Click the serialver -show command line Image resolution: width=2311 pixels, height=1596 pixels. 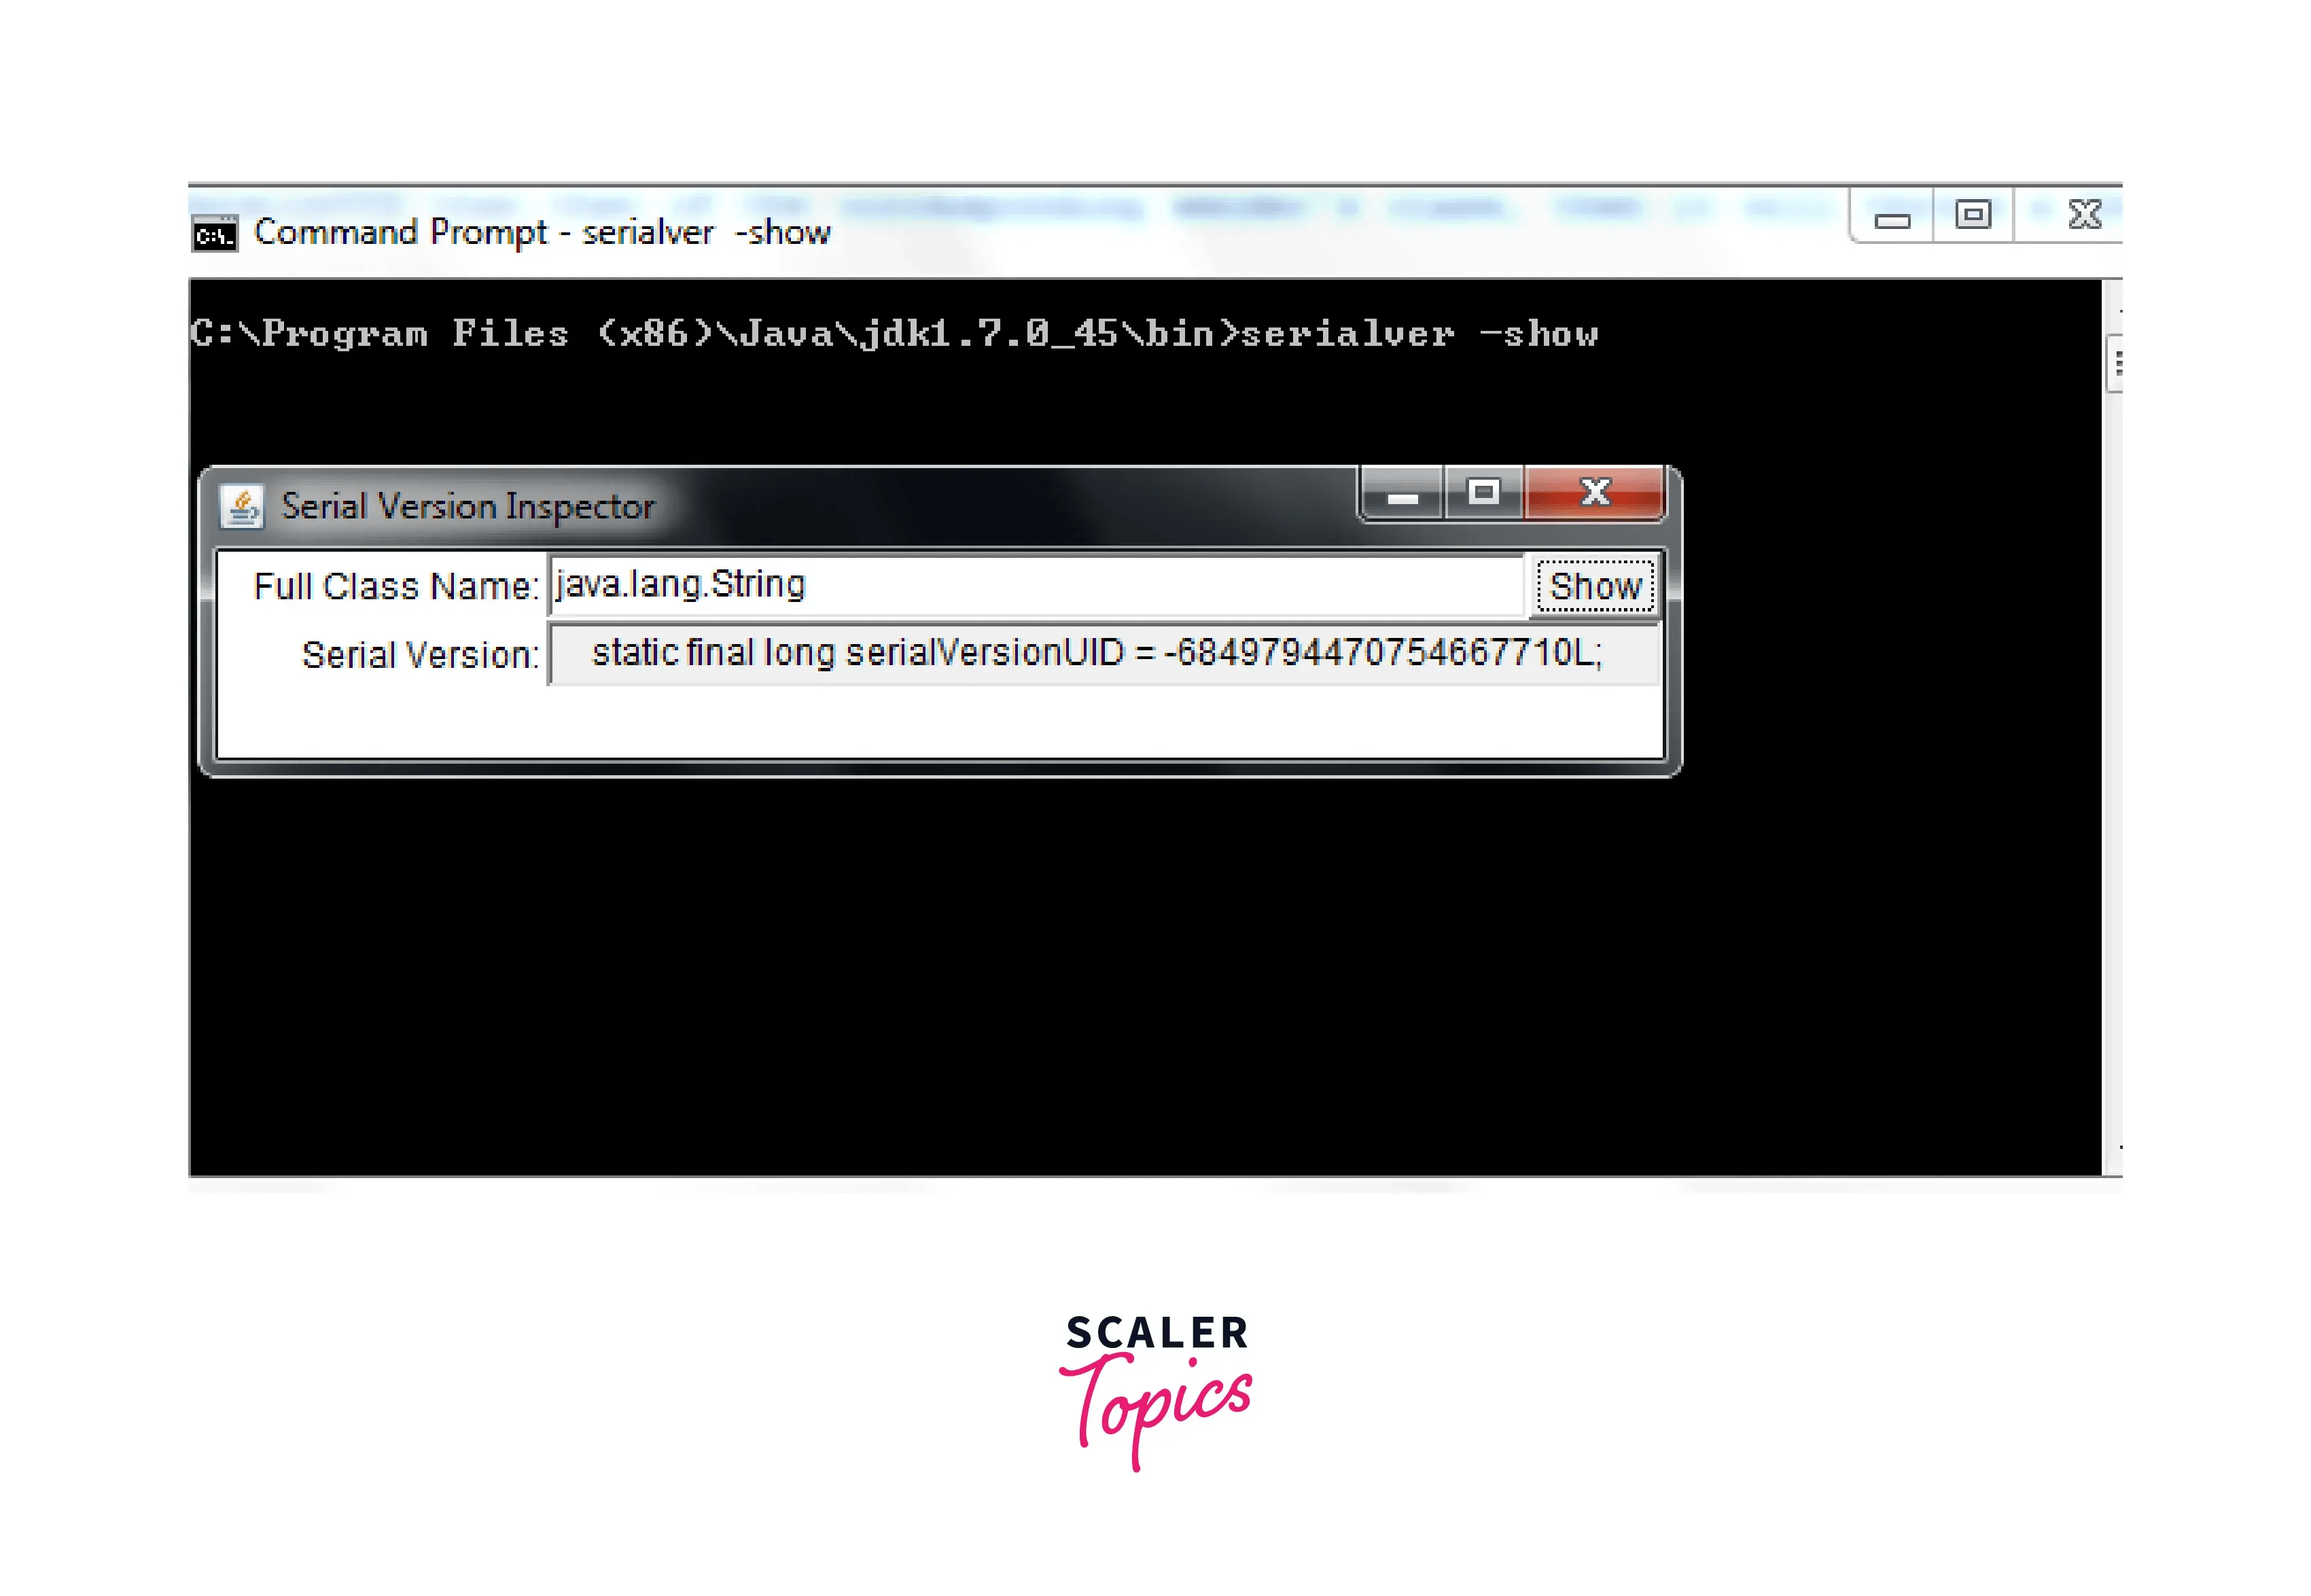(x=894, y=334)
